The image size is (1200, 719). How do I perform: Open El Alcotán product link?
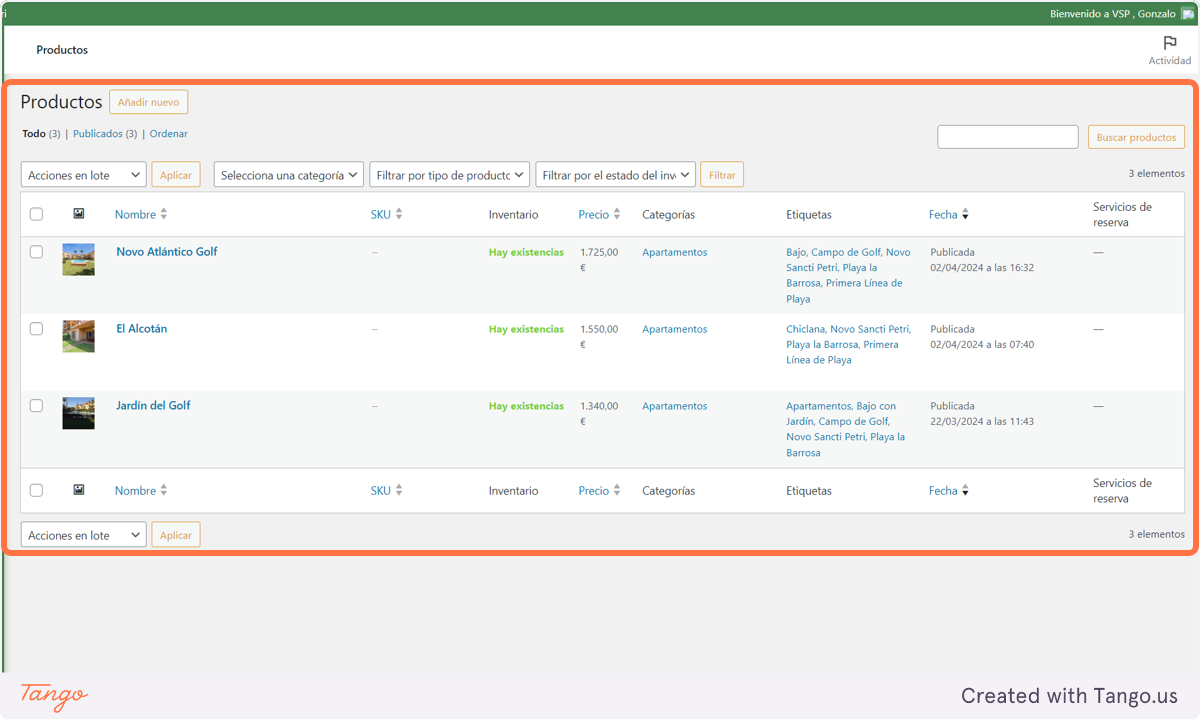click(142, 328)
